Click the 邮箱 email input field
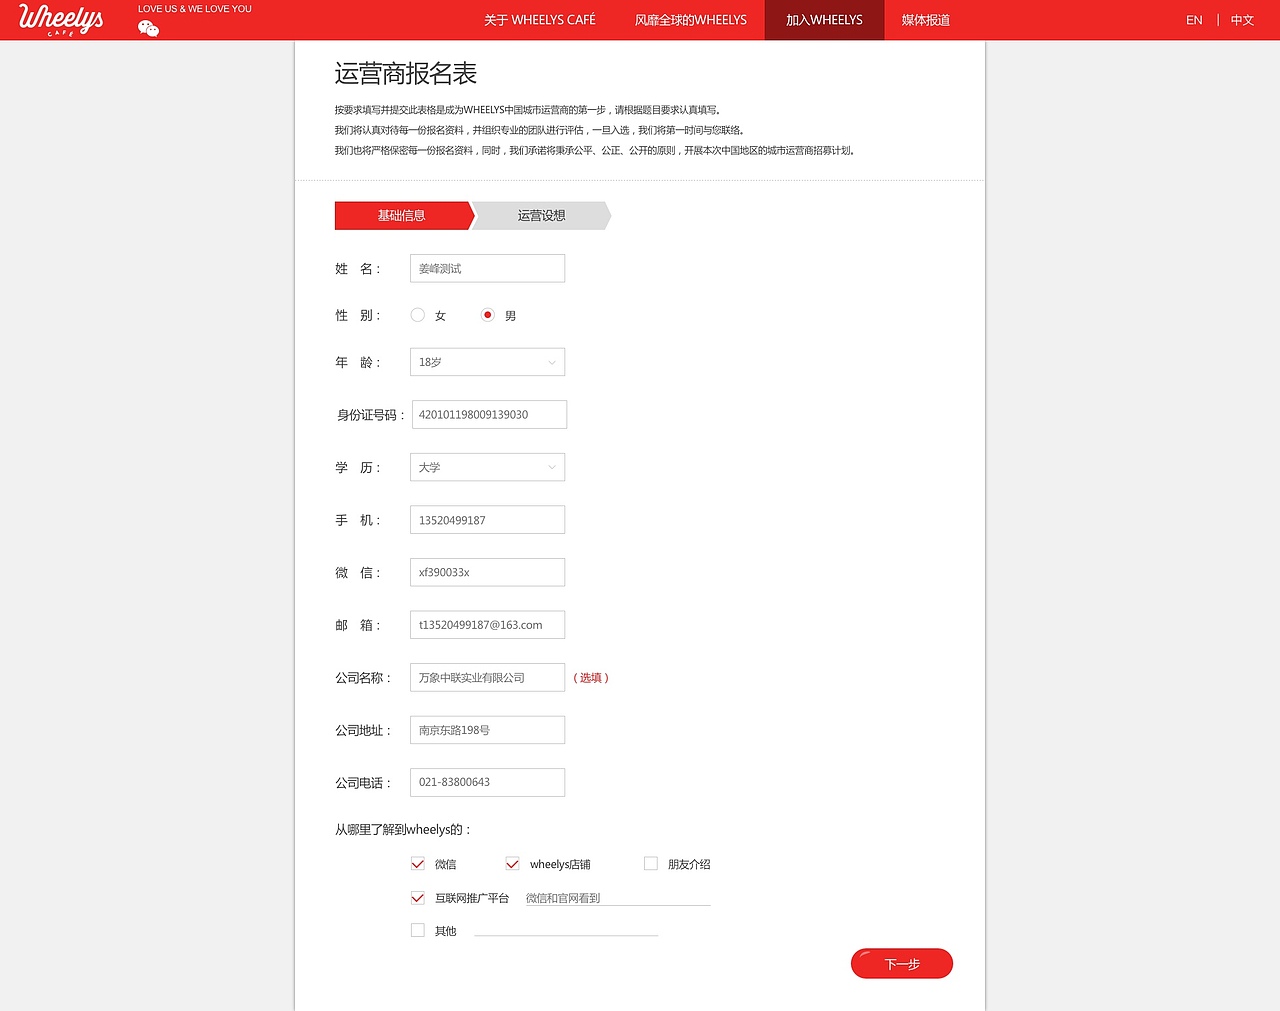 coord(487,624)
